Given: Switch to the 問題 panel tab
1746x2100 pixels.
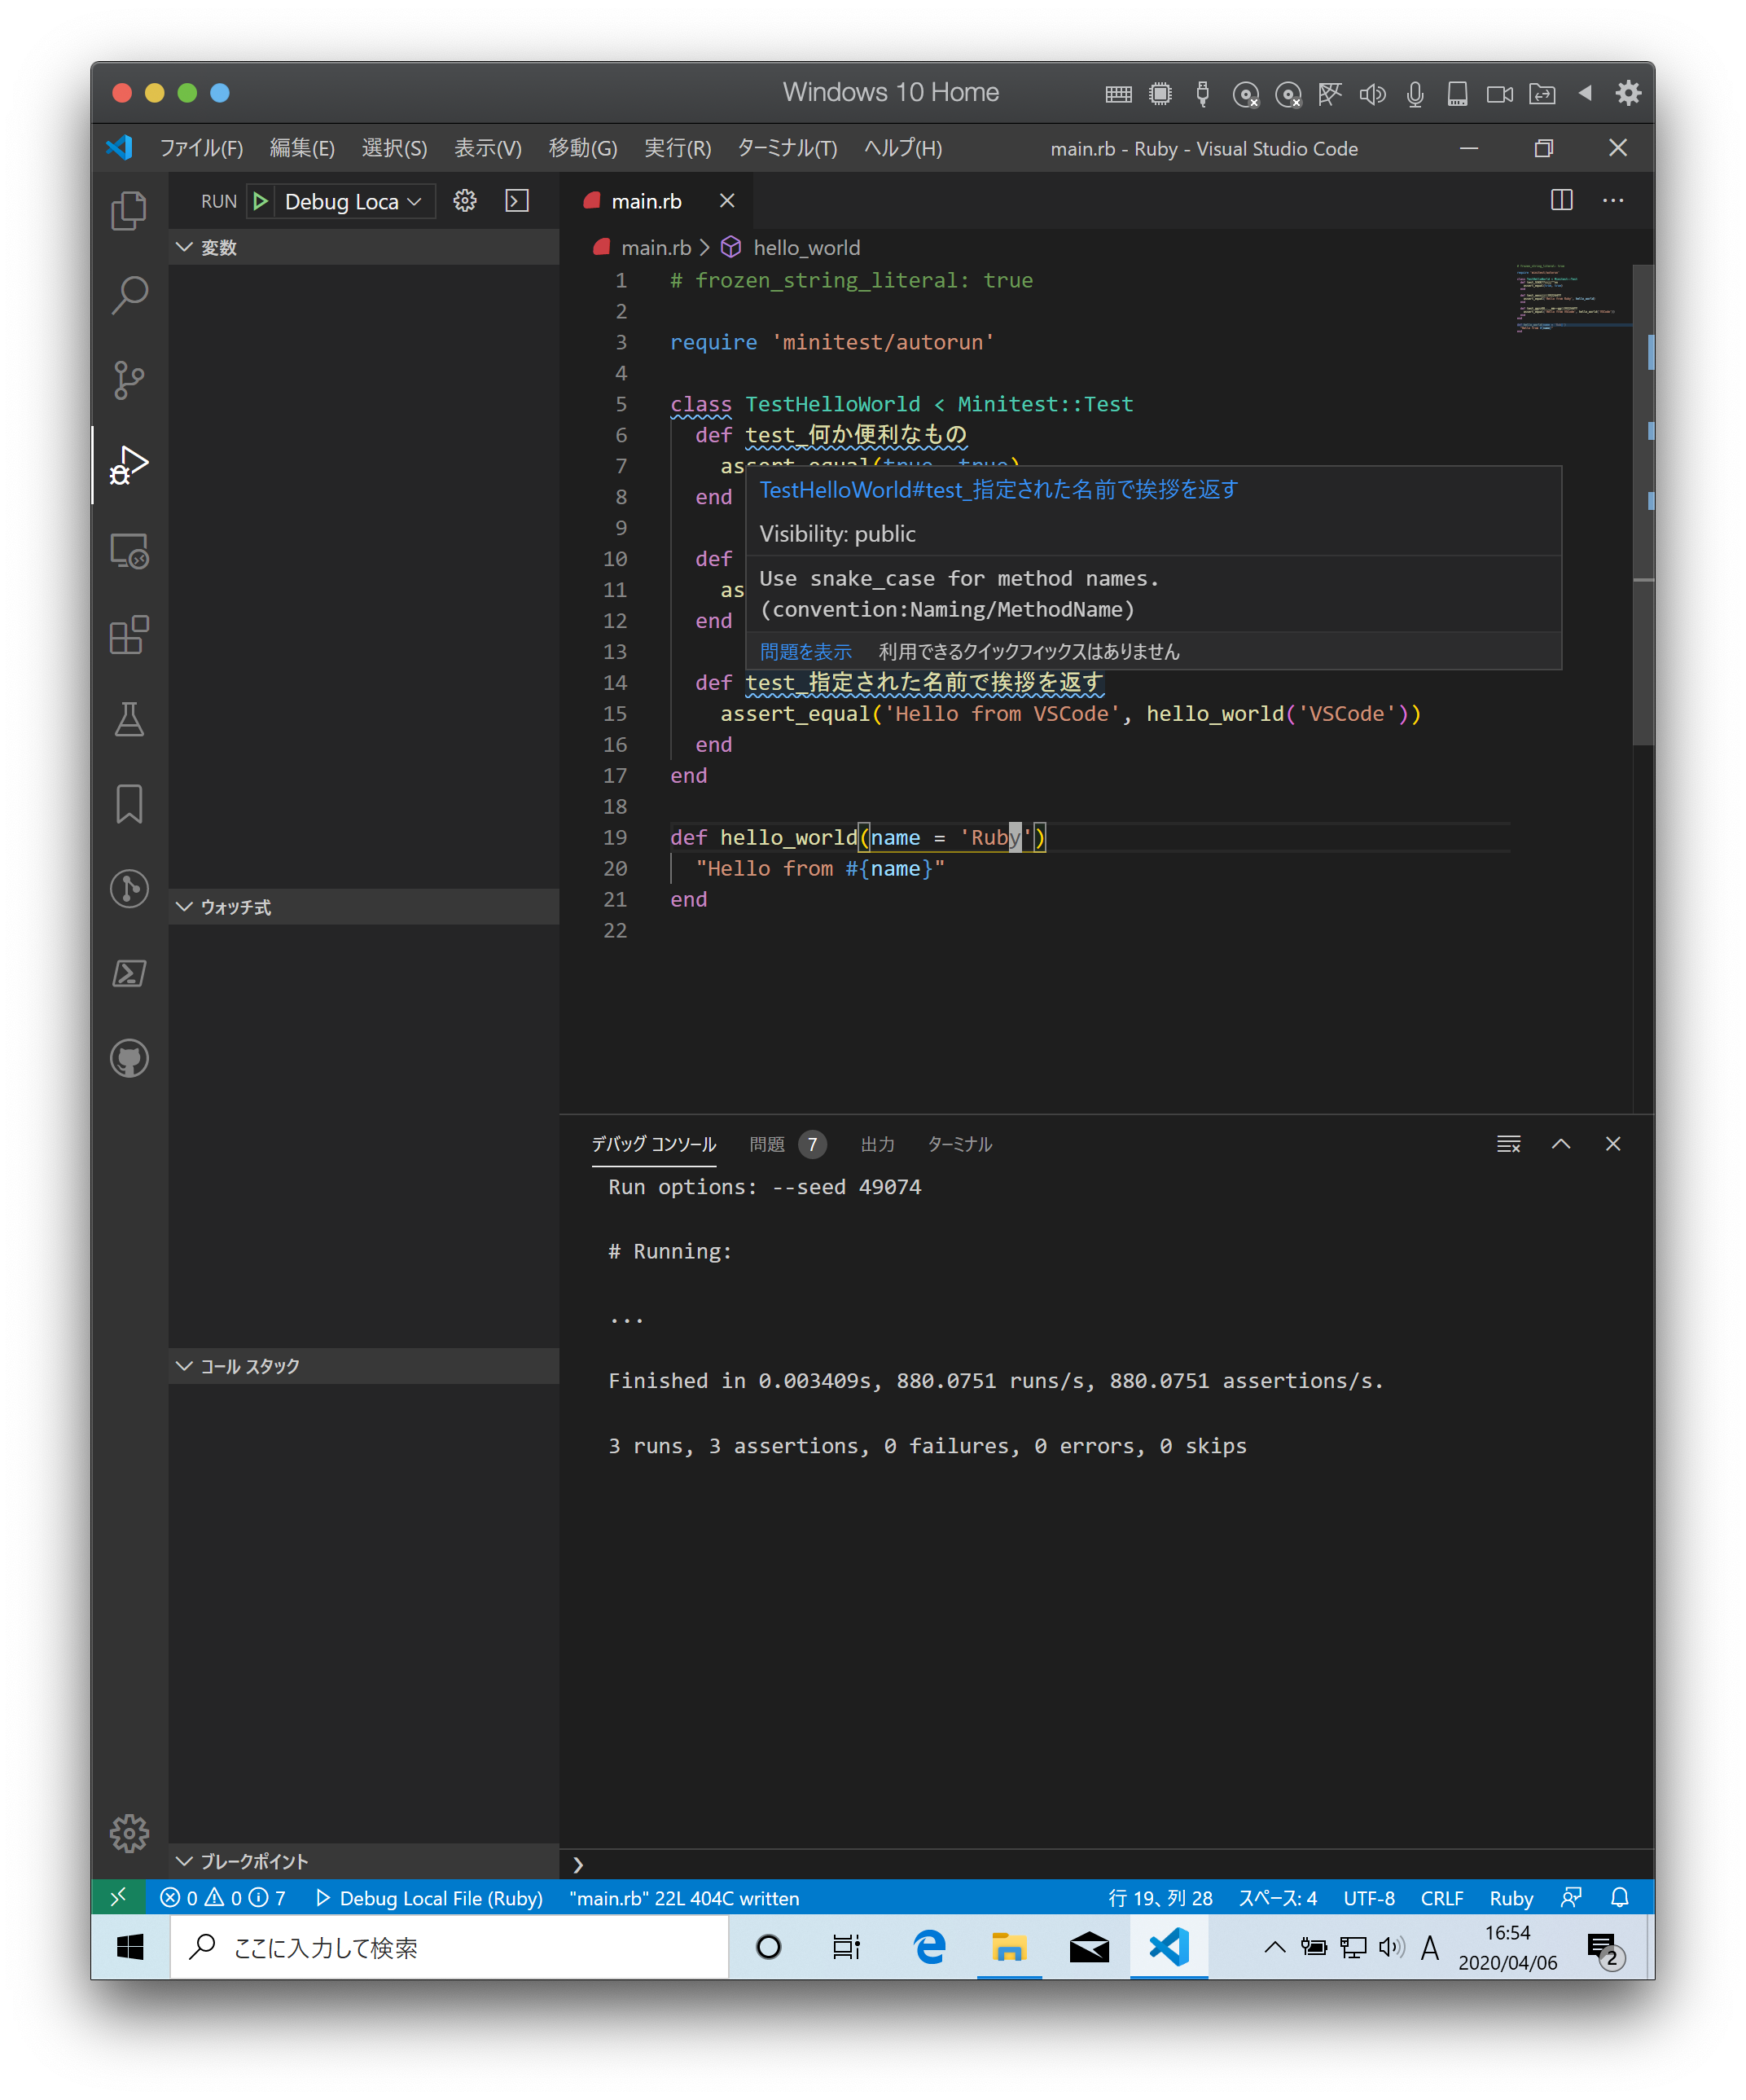Looking at the screenshot, I should click(x=768, y=1144).
